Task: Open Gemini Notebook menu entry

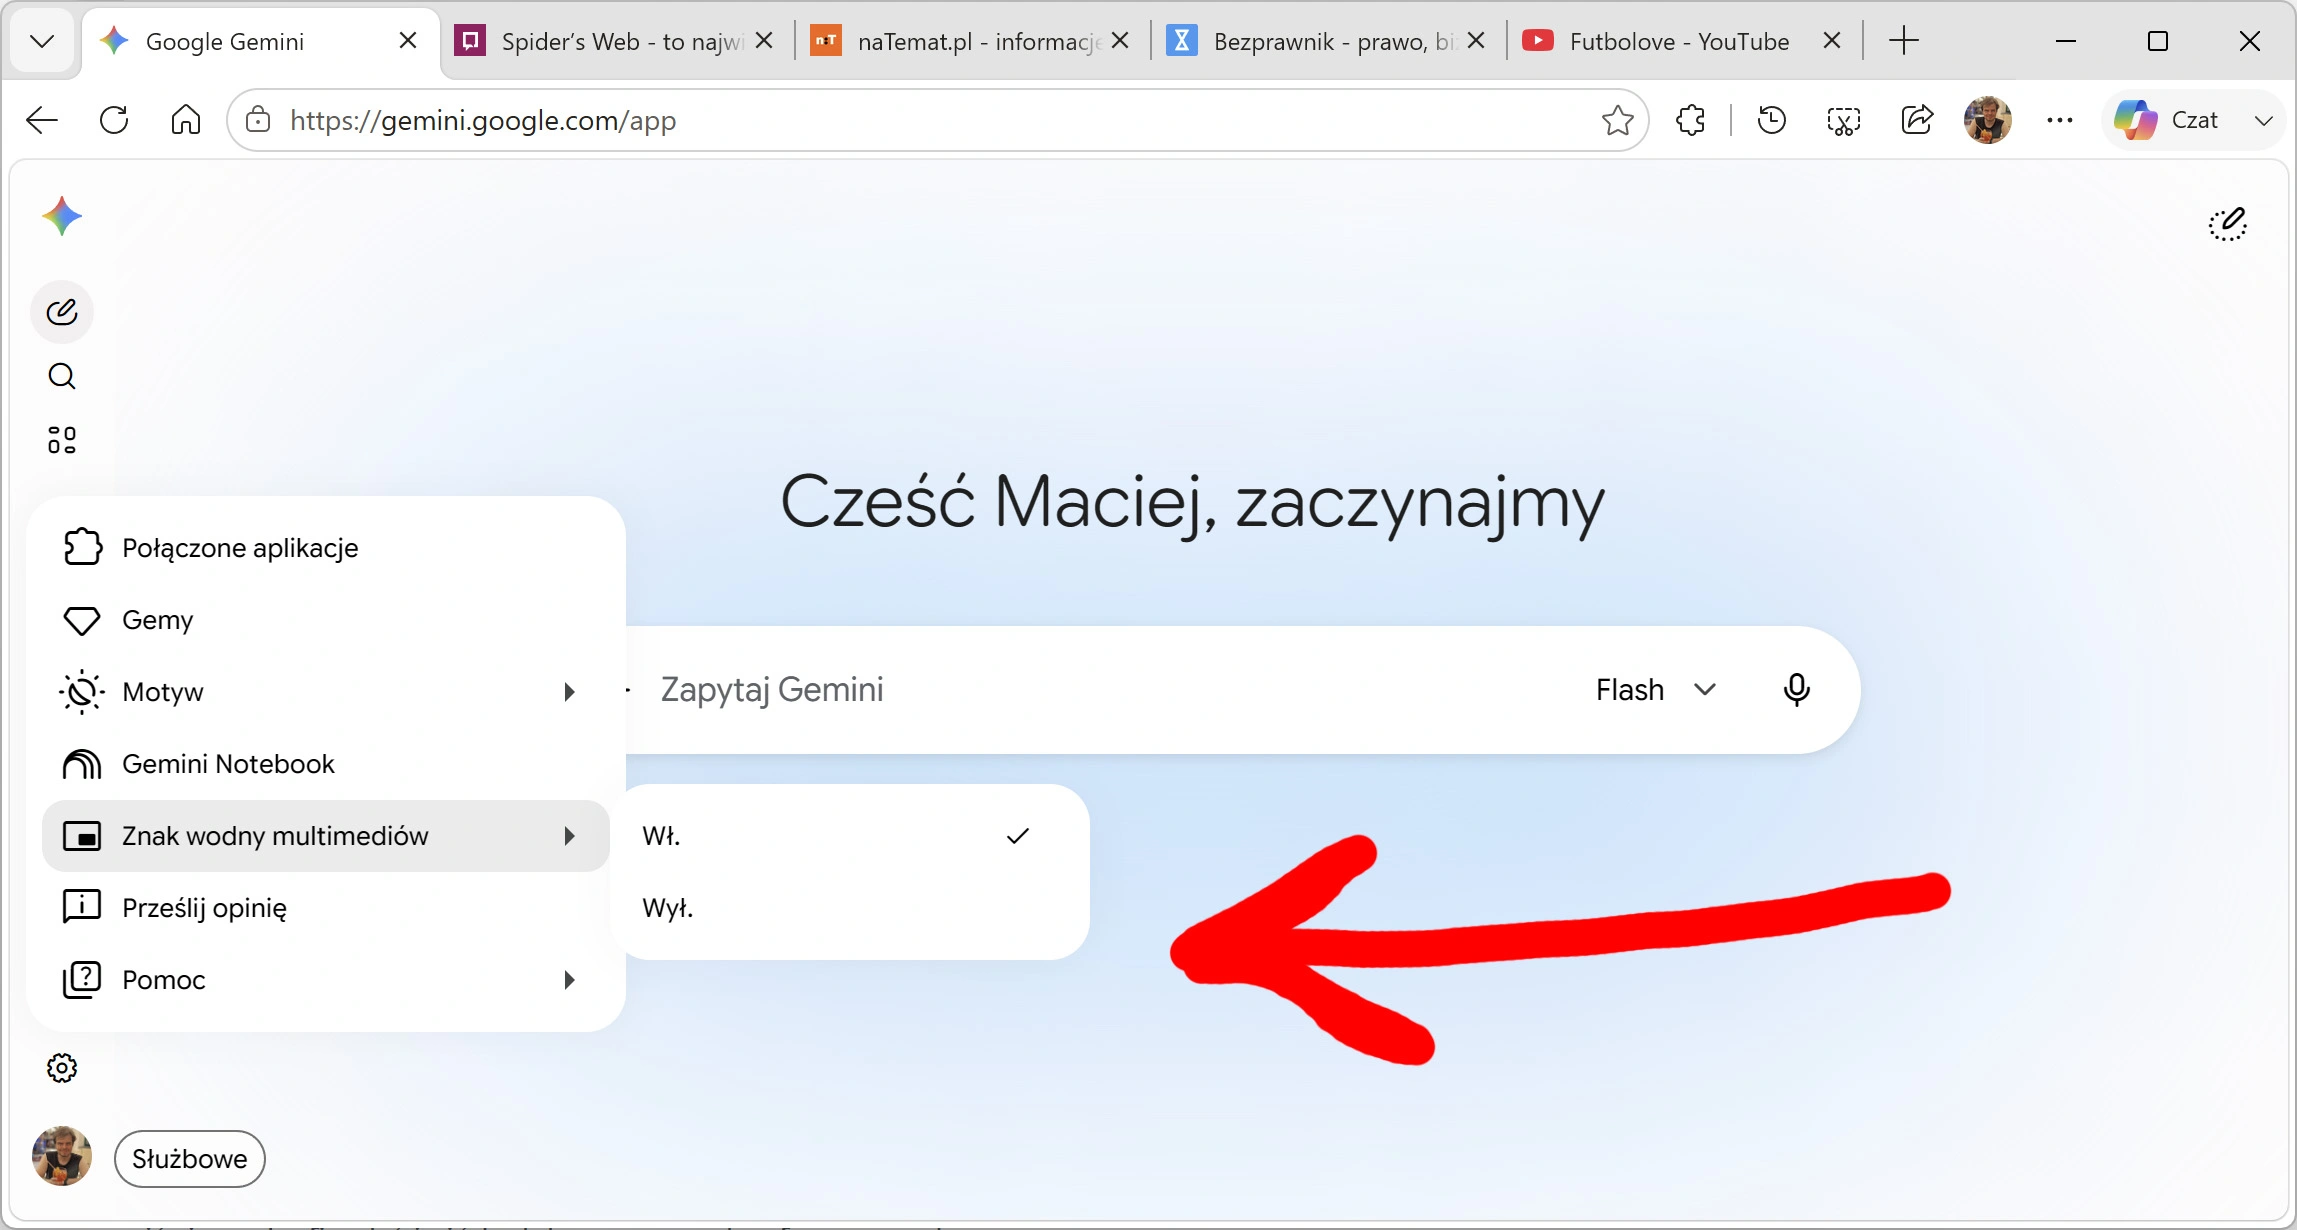Action: point(326,764)
